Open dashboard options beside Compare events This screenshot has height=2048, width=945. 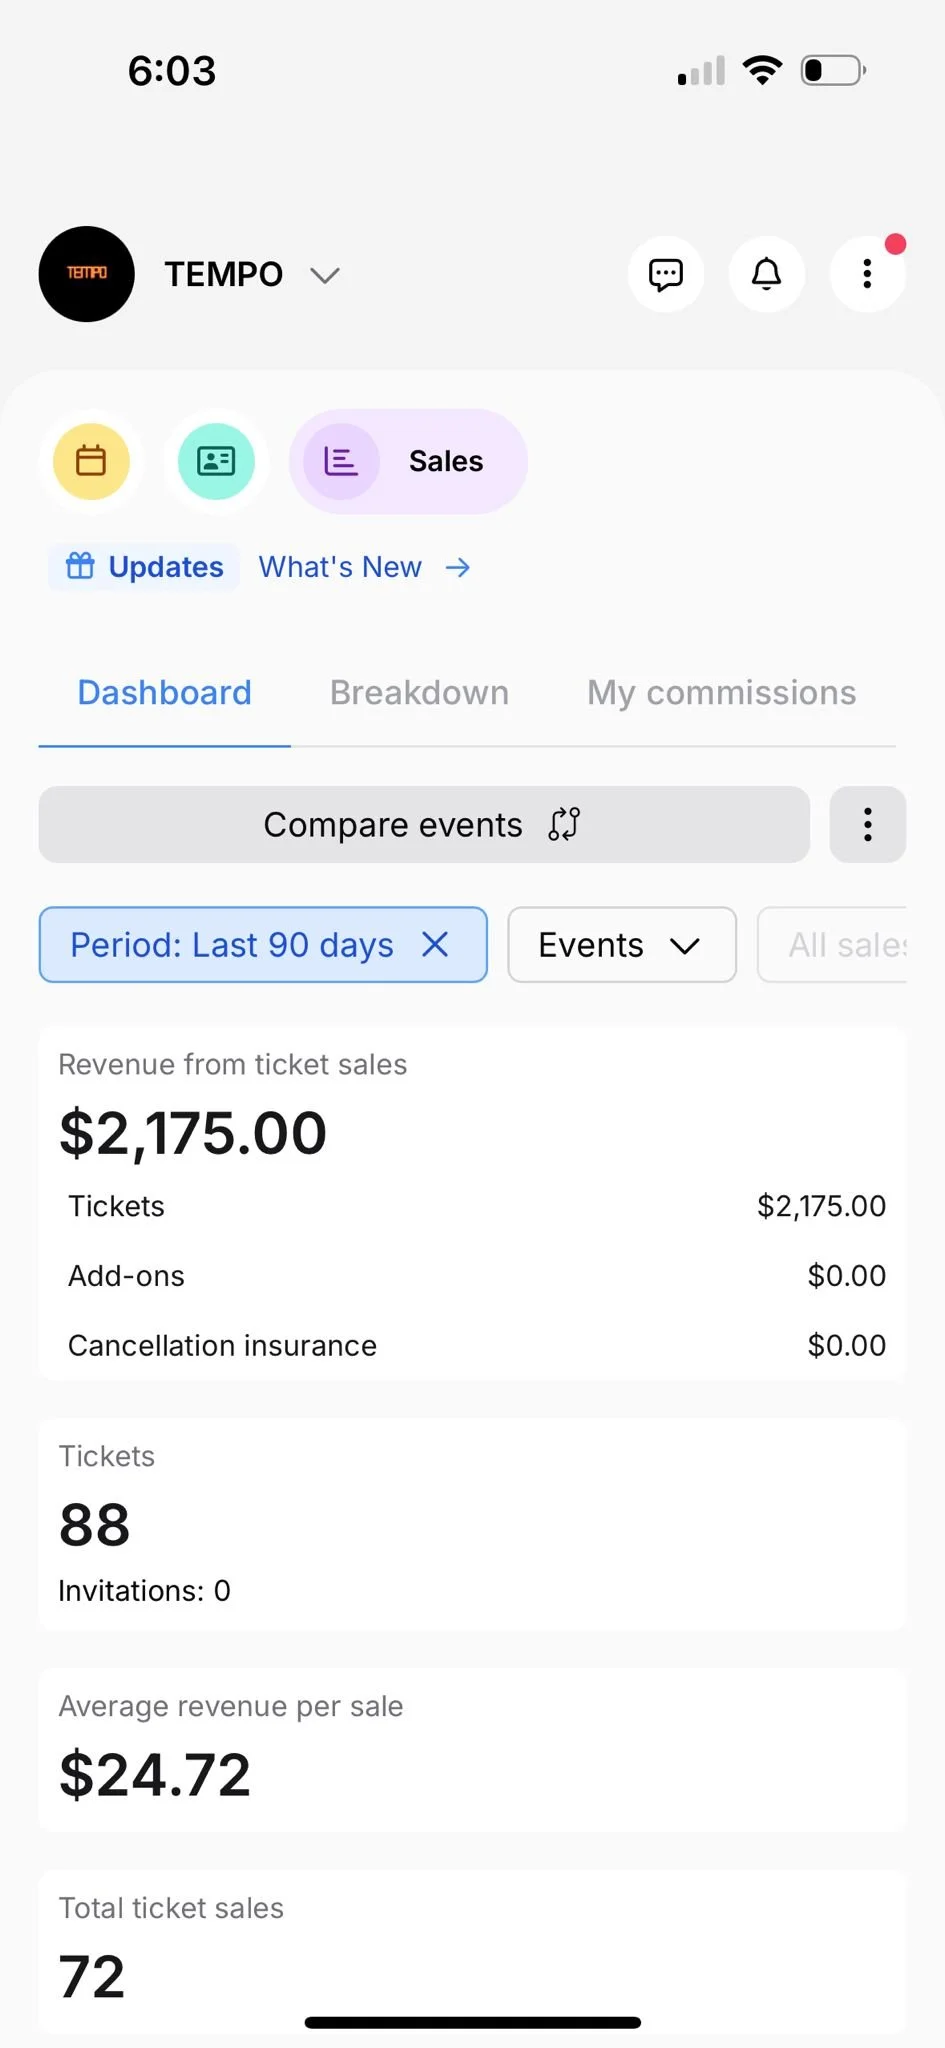coord(867,825)
